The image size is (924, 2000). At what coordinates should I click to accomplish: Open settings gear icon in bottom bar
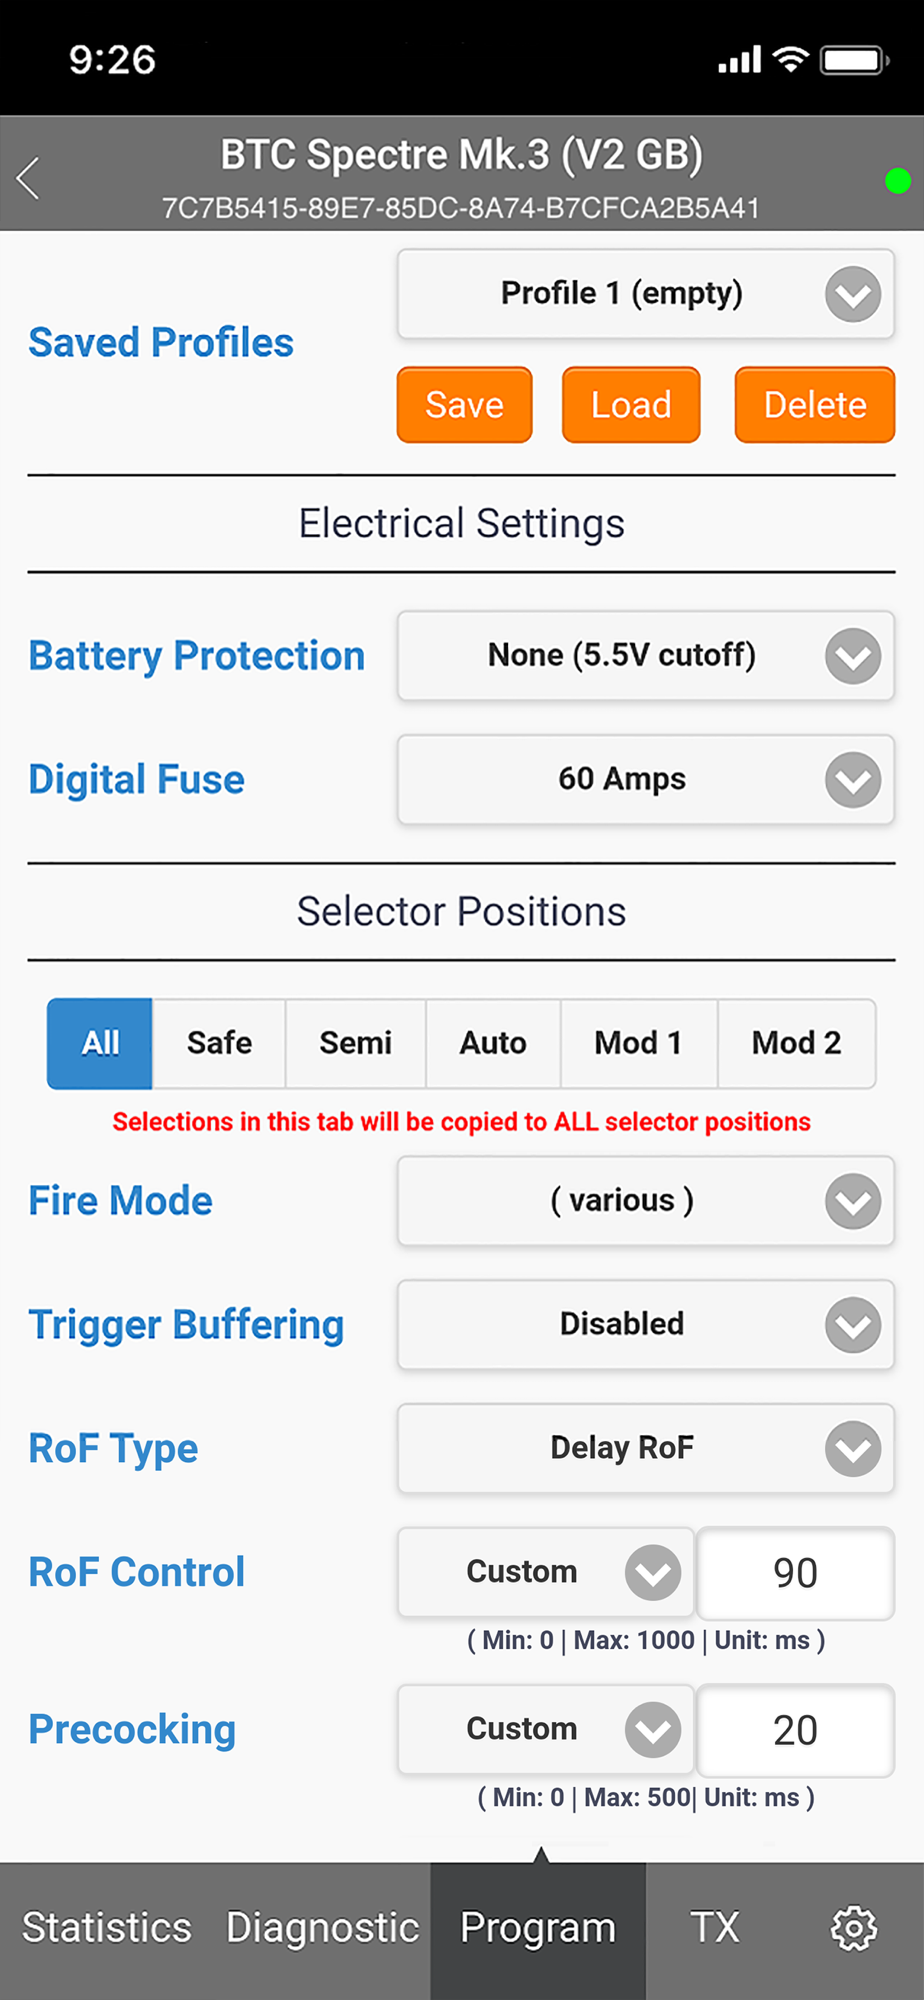pos(854,1927)
